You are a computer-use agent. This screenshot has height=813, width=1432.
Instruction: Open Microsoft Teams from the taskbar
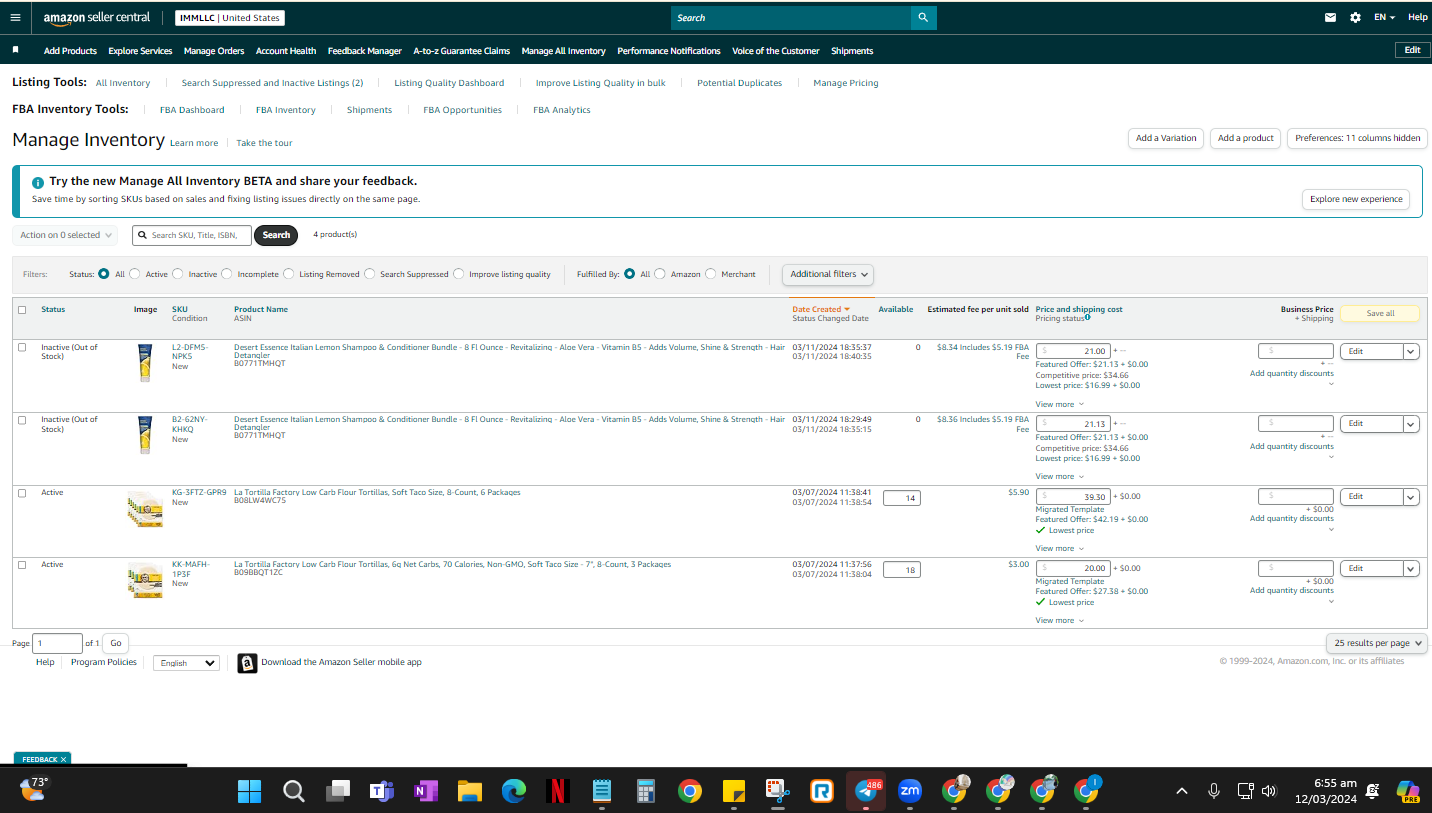[381, 792]
